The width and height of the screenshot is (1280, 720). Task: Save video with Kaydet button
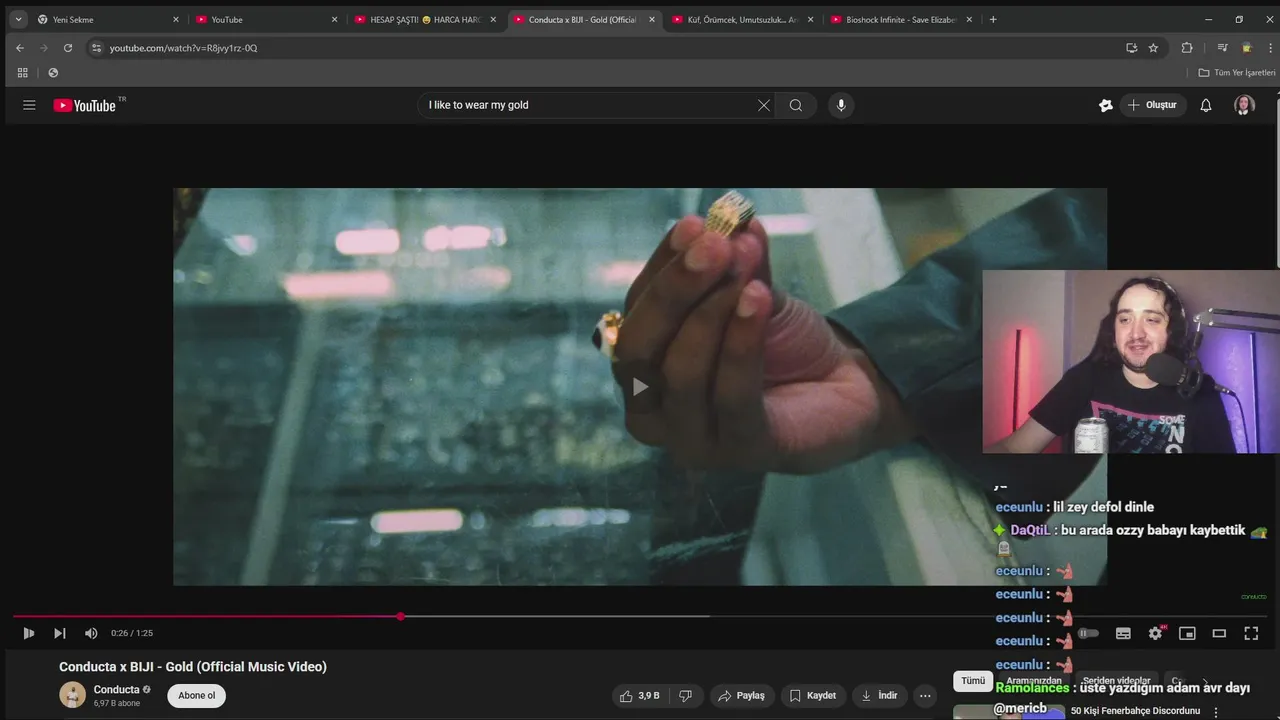click(x=813, y=696)
